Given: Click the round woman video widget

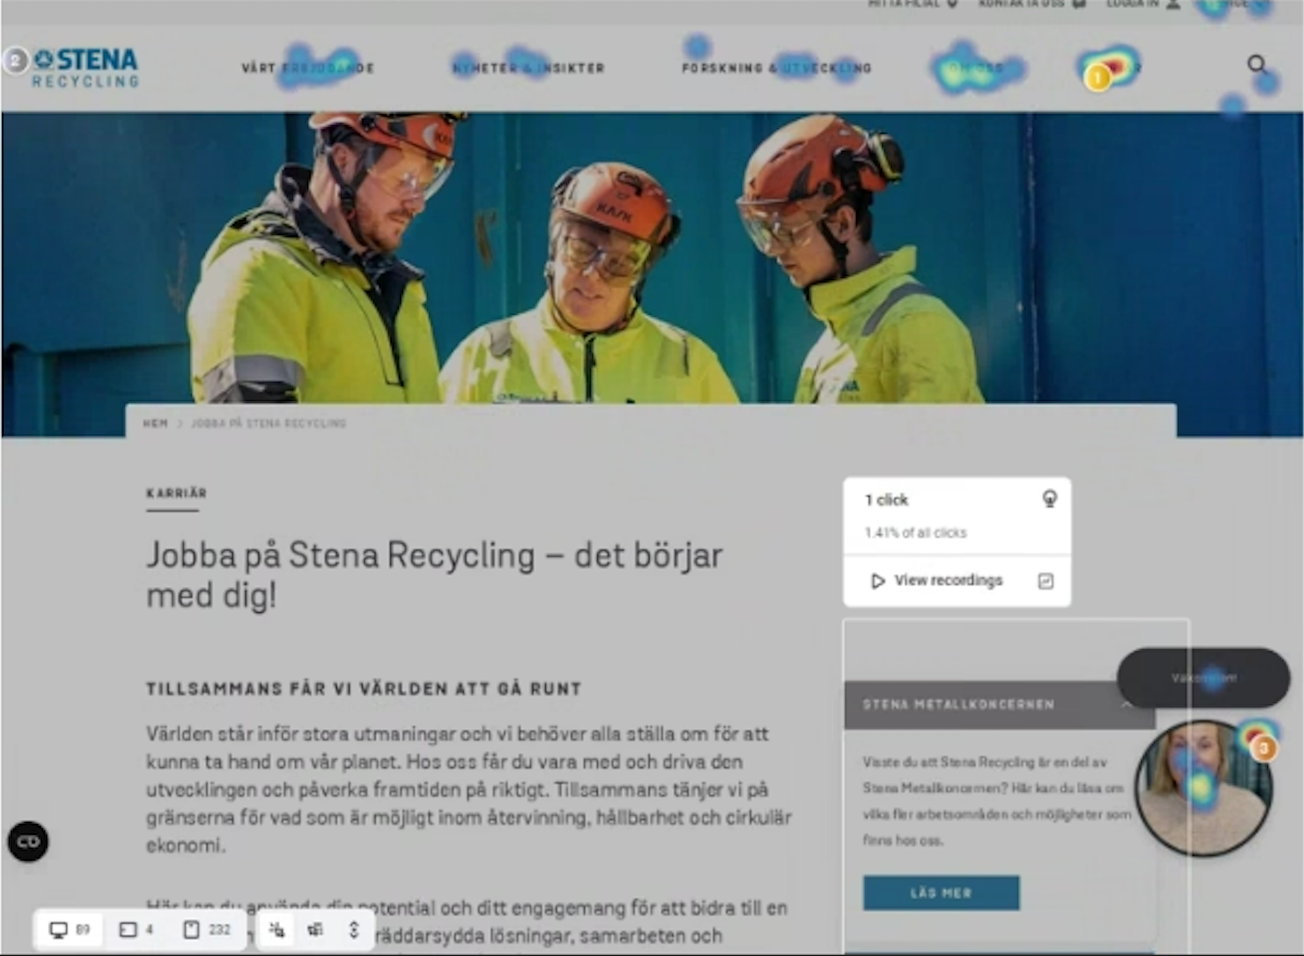Looking at the screenshot, I should coord(1204,788).
